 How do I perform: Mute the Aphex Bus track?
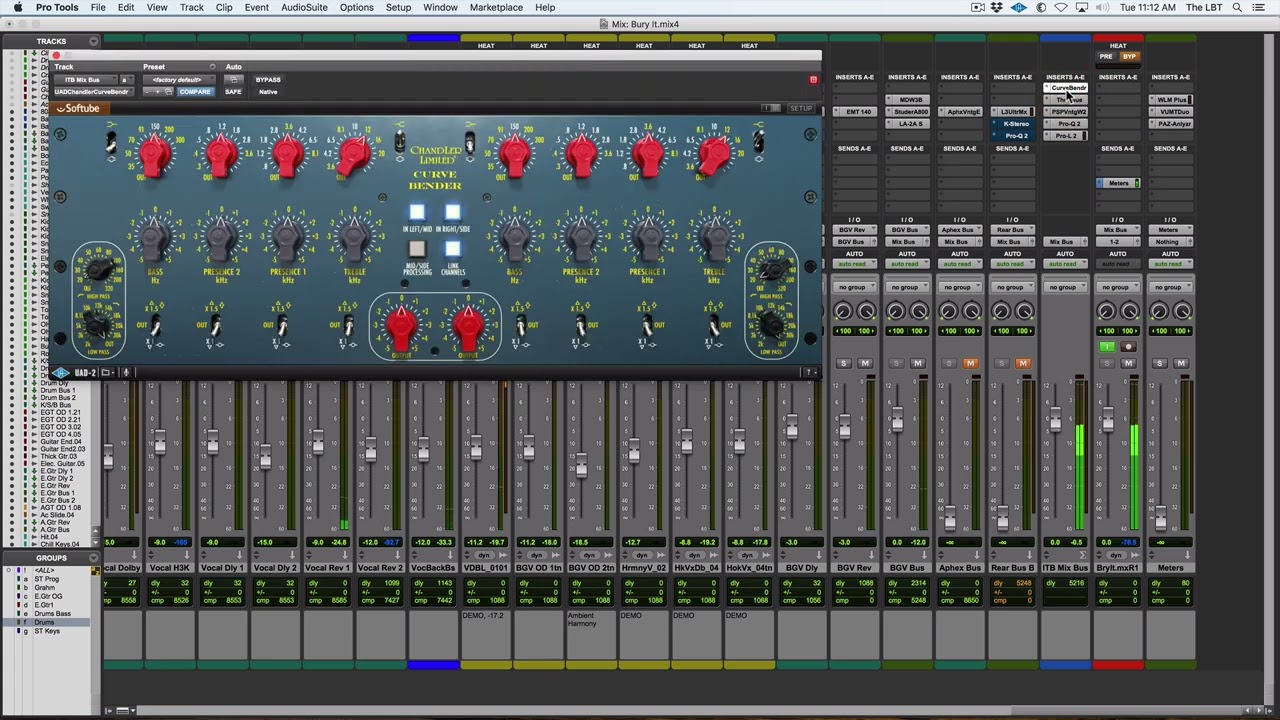[x=970, y=363]
